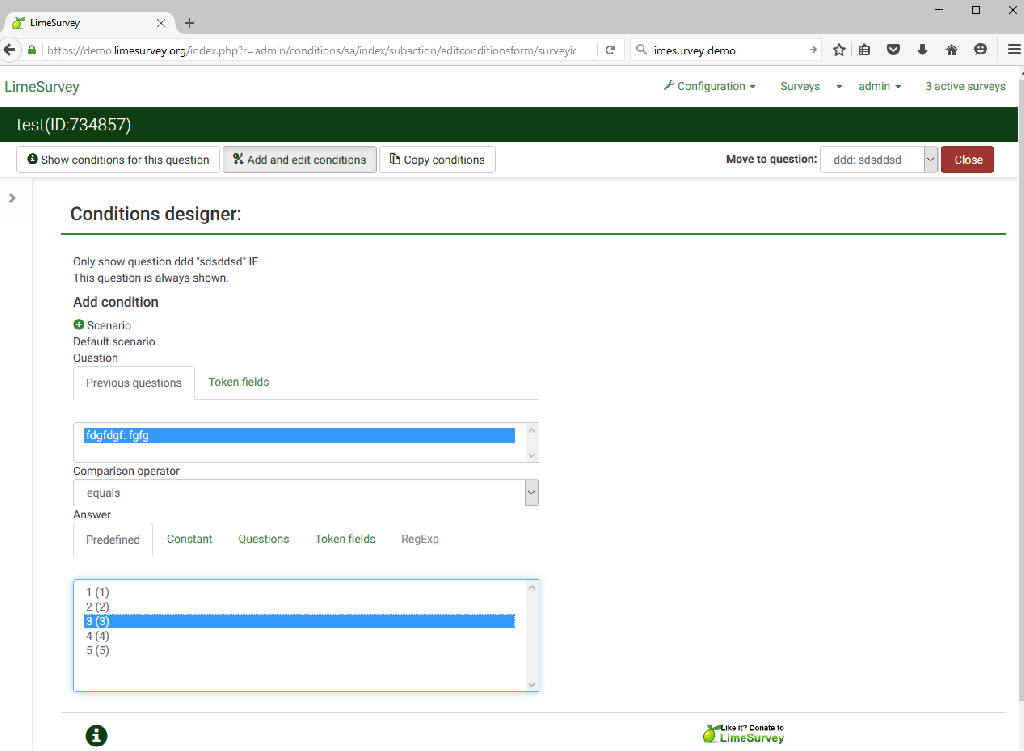Select answer option 4 (4) in list

[98, 636]
